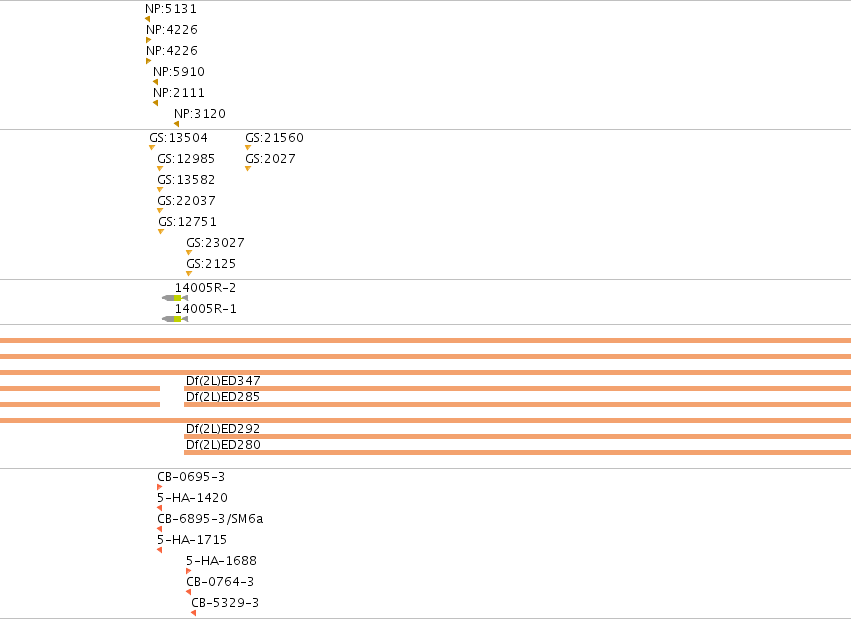
Task: Click the orange bar beneath the Df(2L)ED280 label
Action: [517, 452]
